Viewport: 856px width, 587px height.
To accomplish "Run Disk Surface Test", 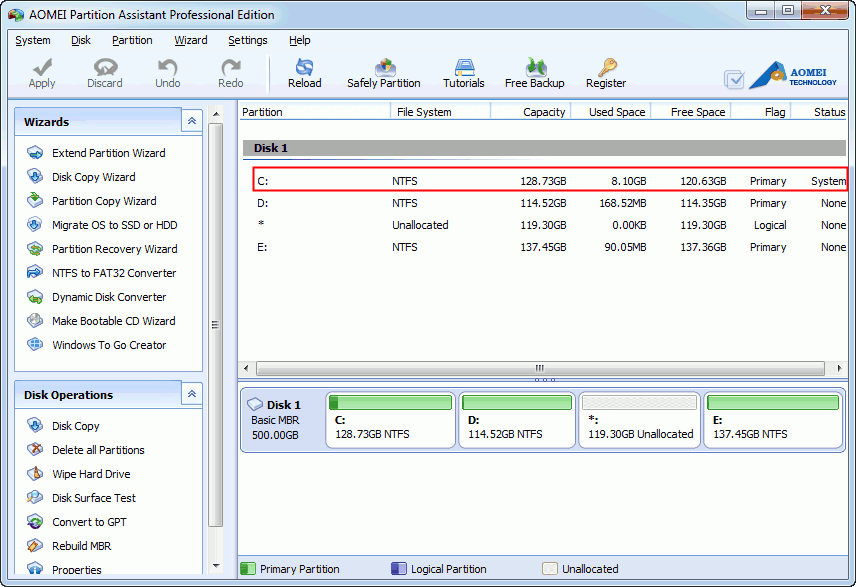I will pos(93,498).
